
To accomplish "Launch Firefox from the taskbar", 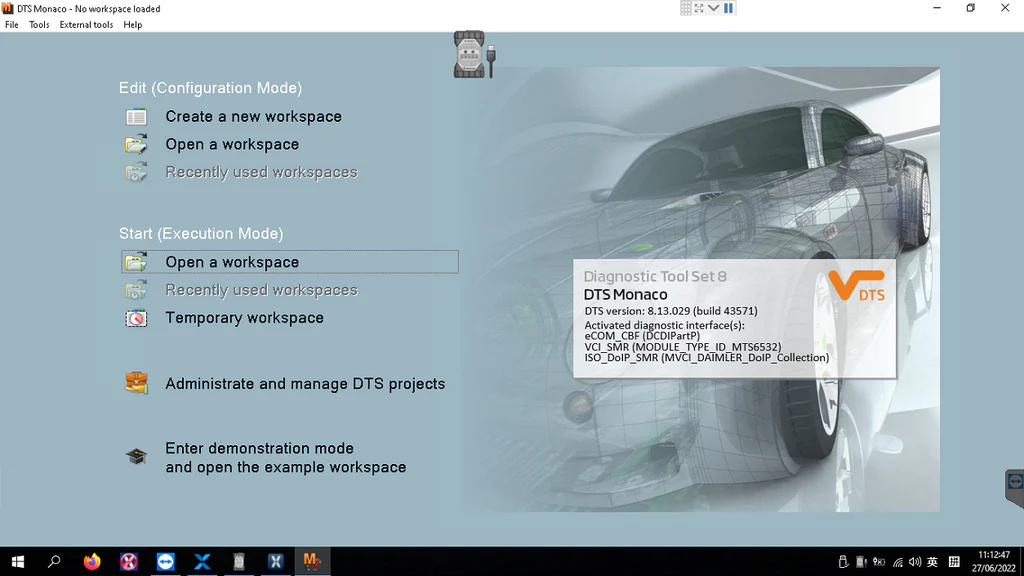I will (92, 562).
